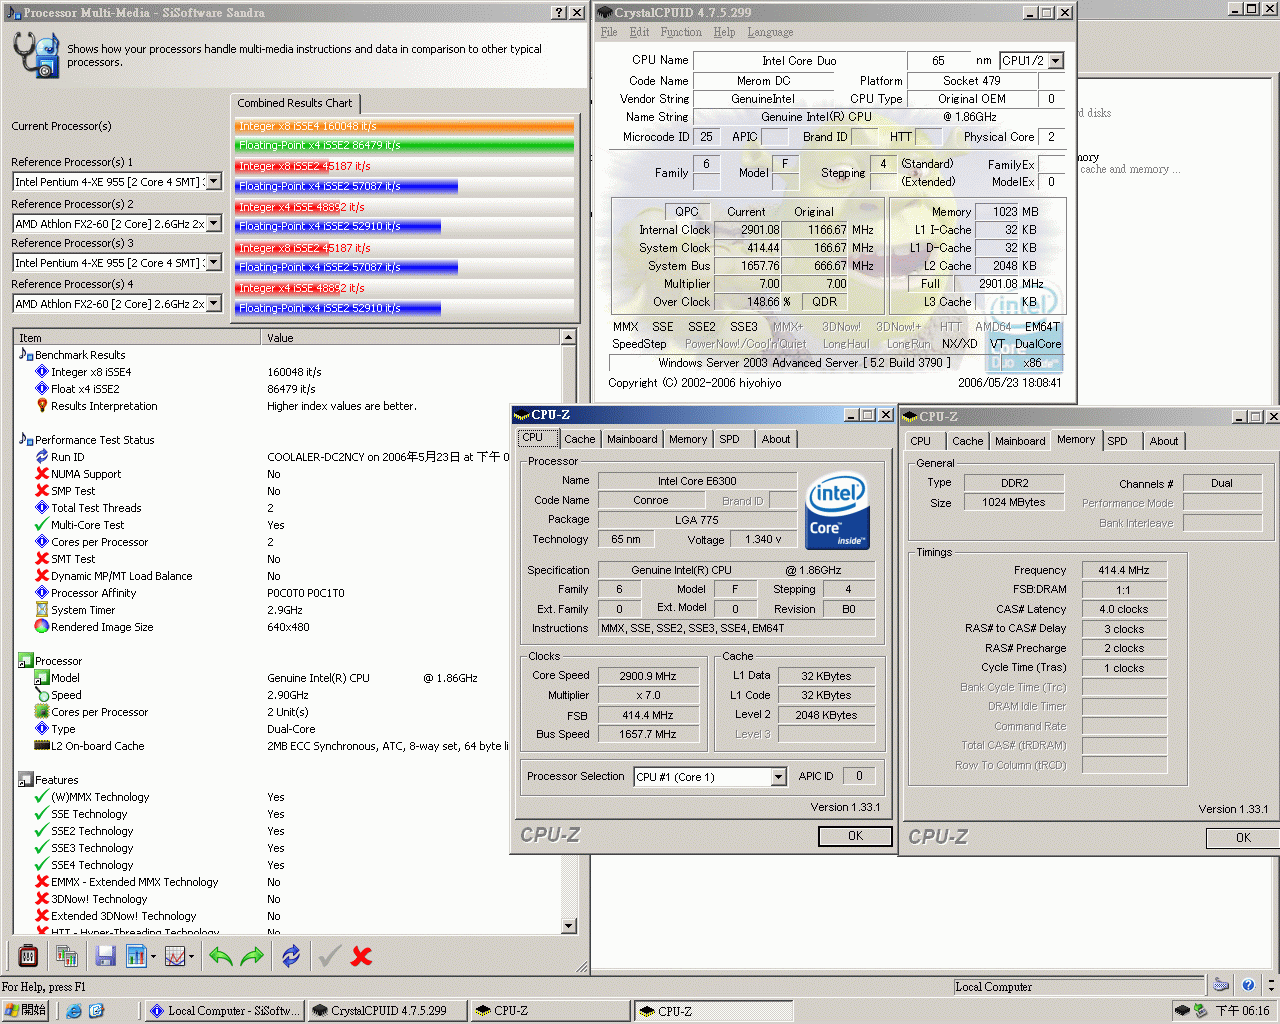Click the second quick launch mail icon
The height and width of the screenshot is (1024, 1280).
pyautogui.click(x=97, y=1011)
